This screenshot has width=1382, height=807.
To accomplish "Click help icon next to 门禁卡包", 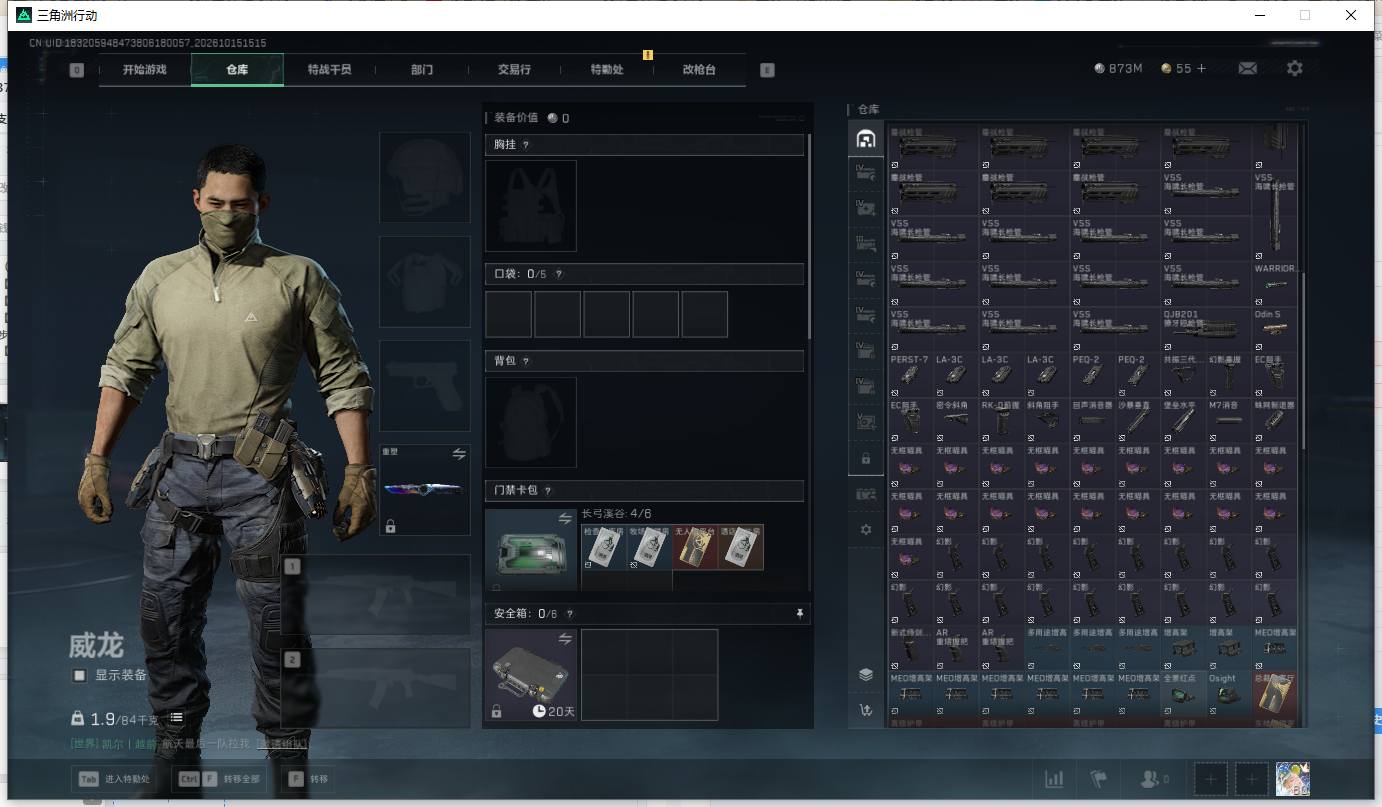I will pos(548,491).
